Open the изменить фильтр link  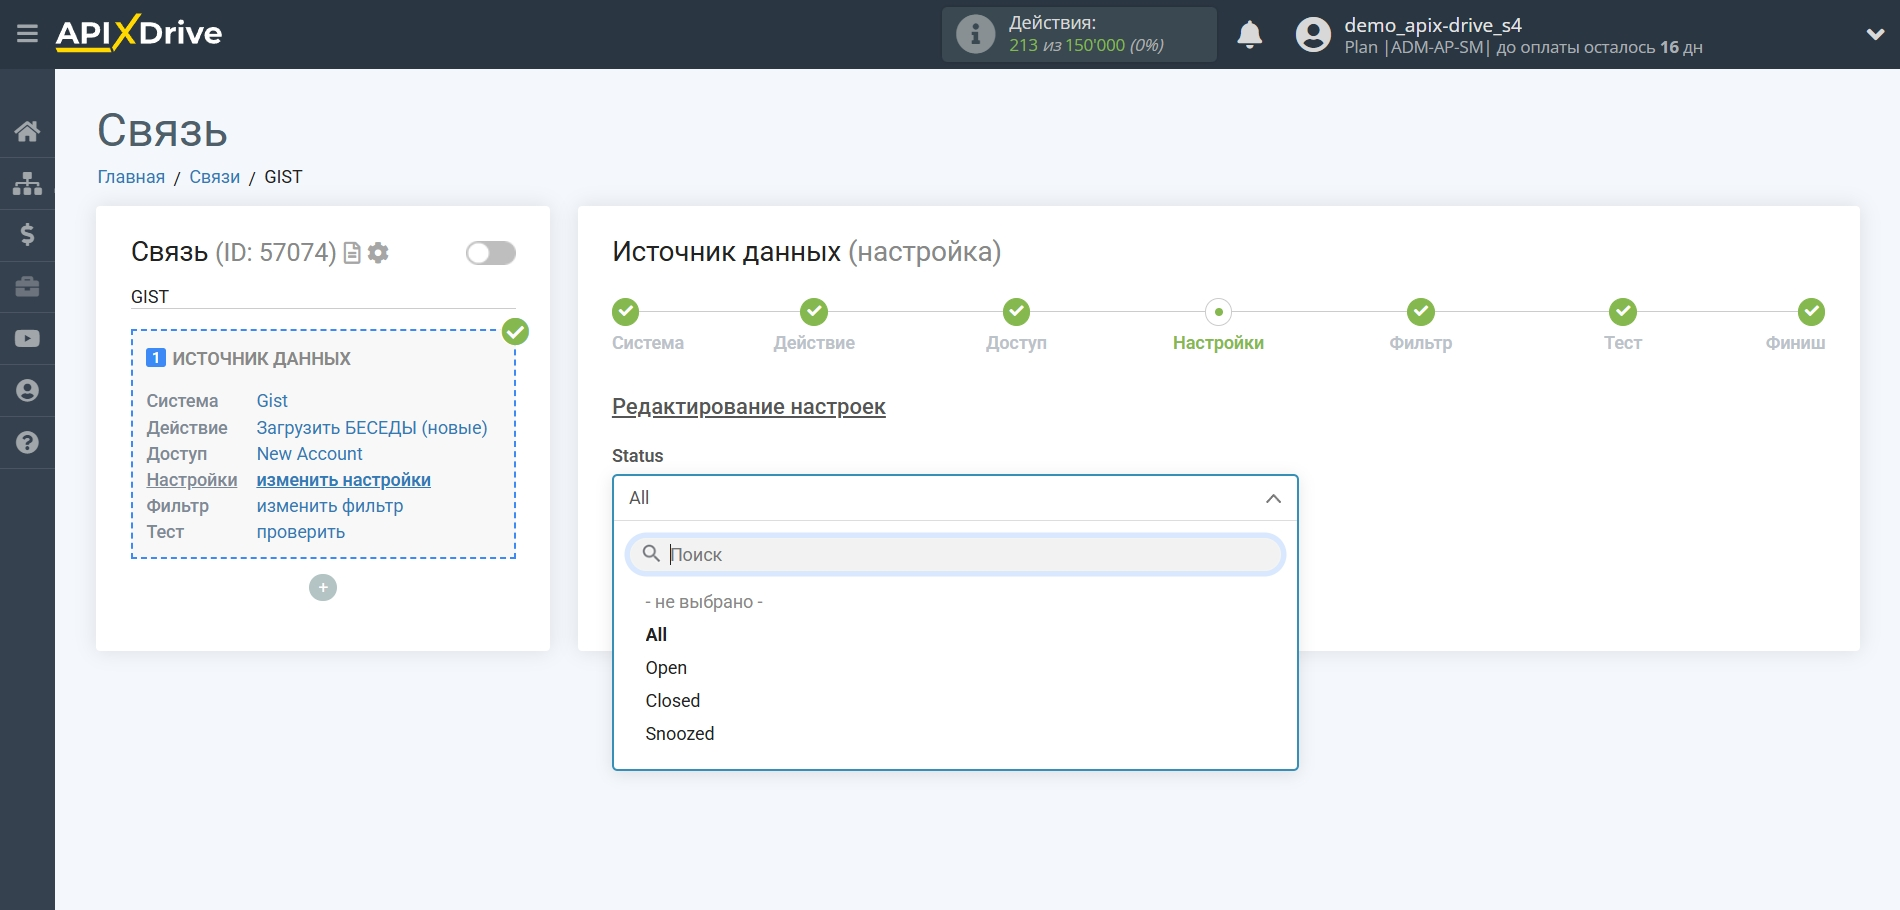(329, 506)
